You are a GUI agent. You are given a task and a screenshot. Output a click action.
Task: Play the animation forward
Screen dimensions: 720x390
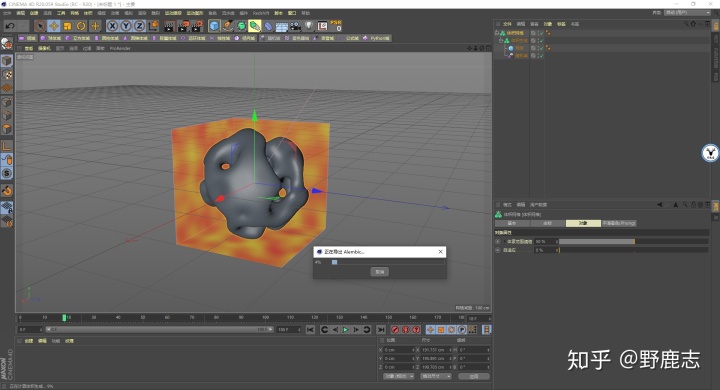pos(345,330)
